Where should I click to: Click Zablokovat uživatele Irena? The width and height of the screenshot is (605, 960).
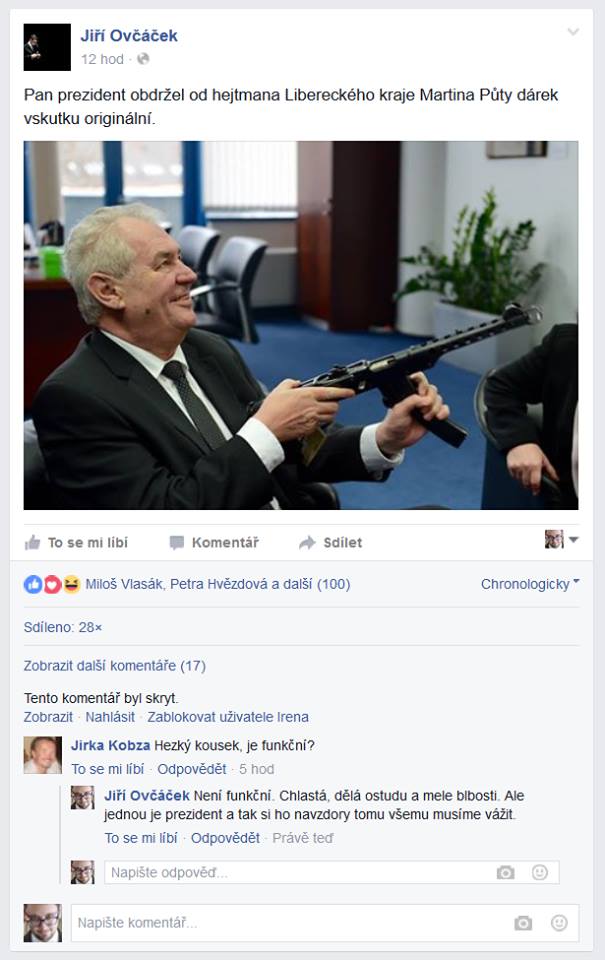tap(228, 717)
